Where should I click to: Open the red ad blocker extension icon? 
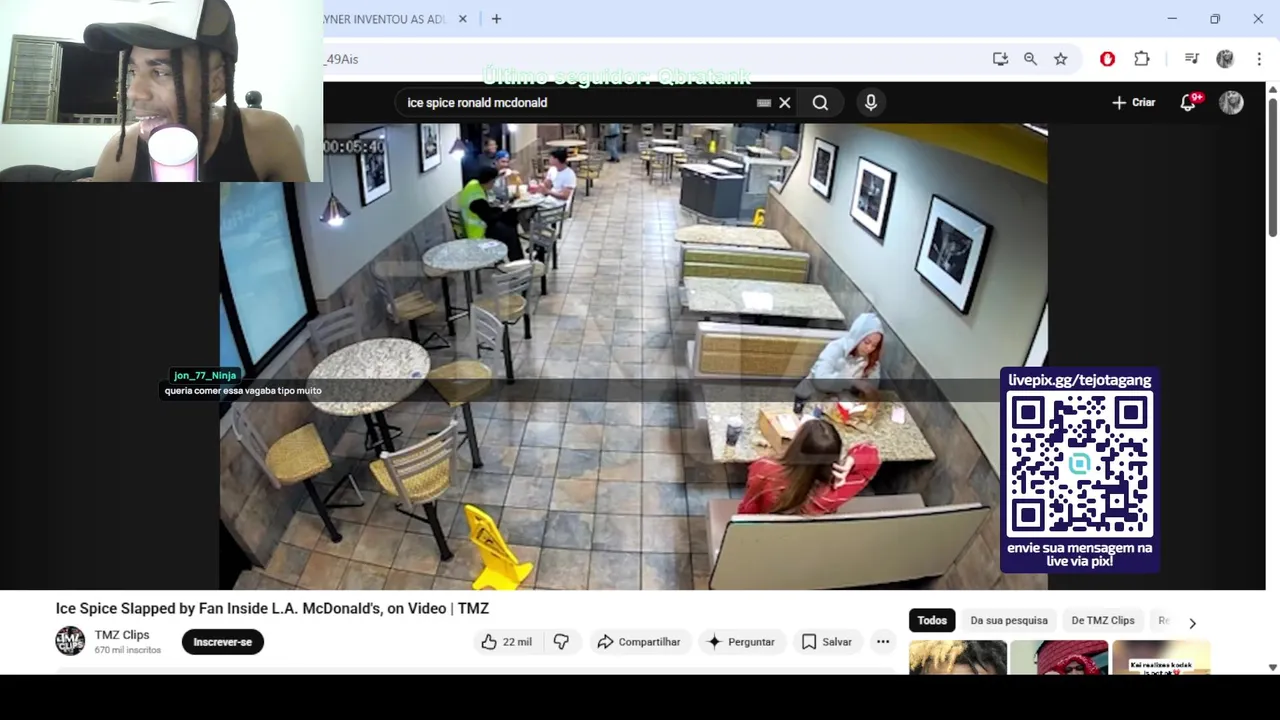tap(1107, 59)
